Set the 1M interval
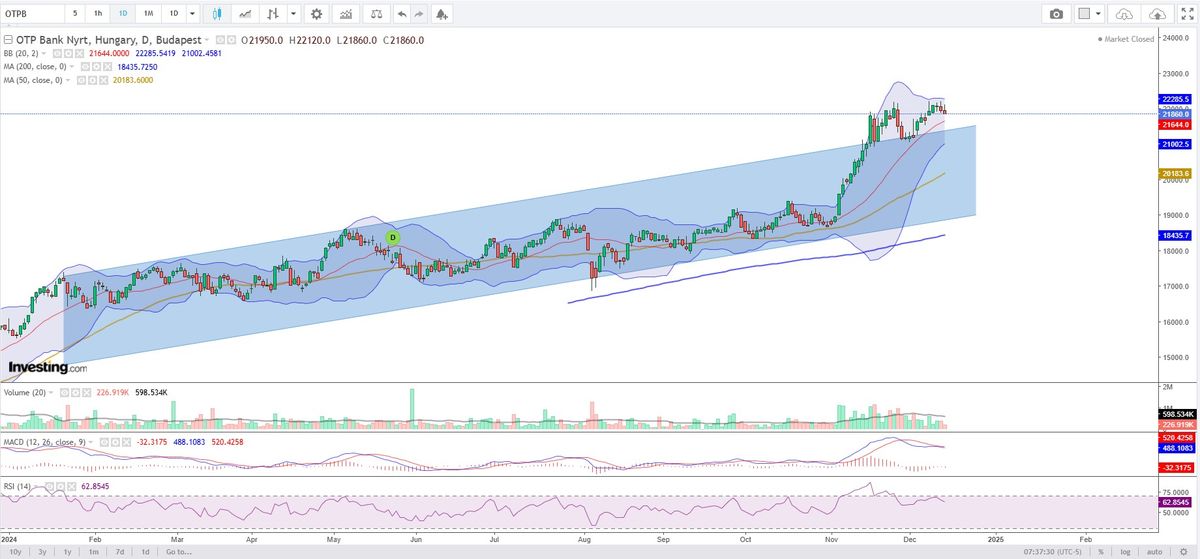This screenshot has width=1200, height=559. click(x=147, y=14)
